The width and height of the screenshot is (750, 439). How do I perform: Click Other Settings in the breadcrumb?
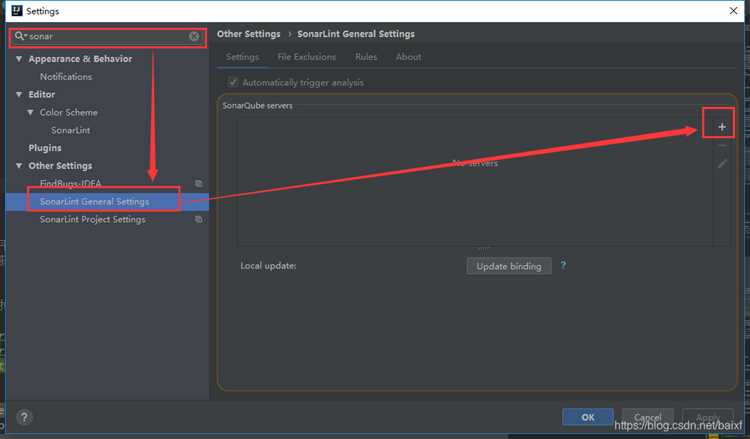[x=249, y=34]
